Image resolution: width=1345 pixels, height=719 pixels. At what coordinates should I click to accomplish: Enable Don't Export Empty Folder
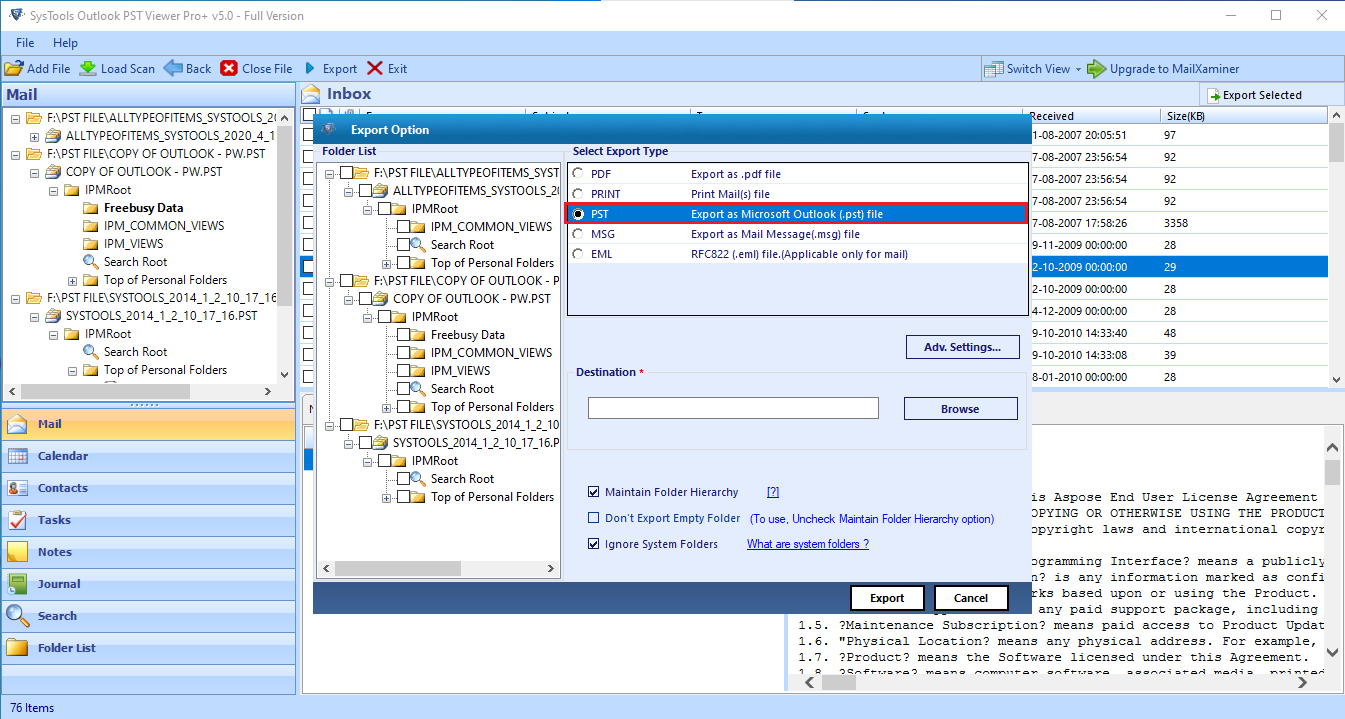tap(594, 518)
